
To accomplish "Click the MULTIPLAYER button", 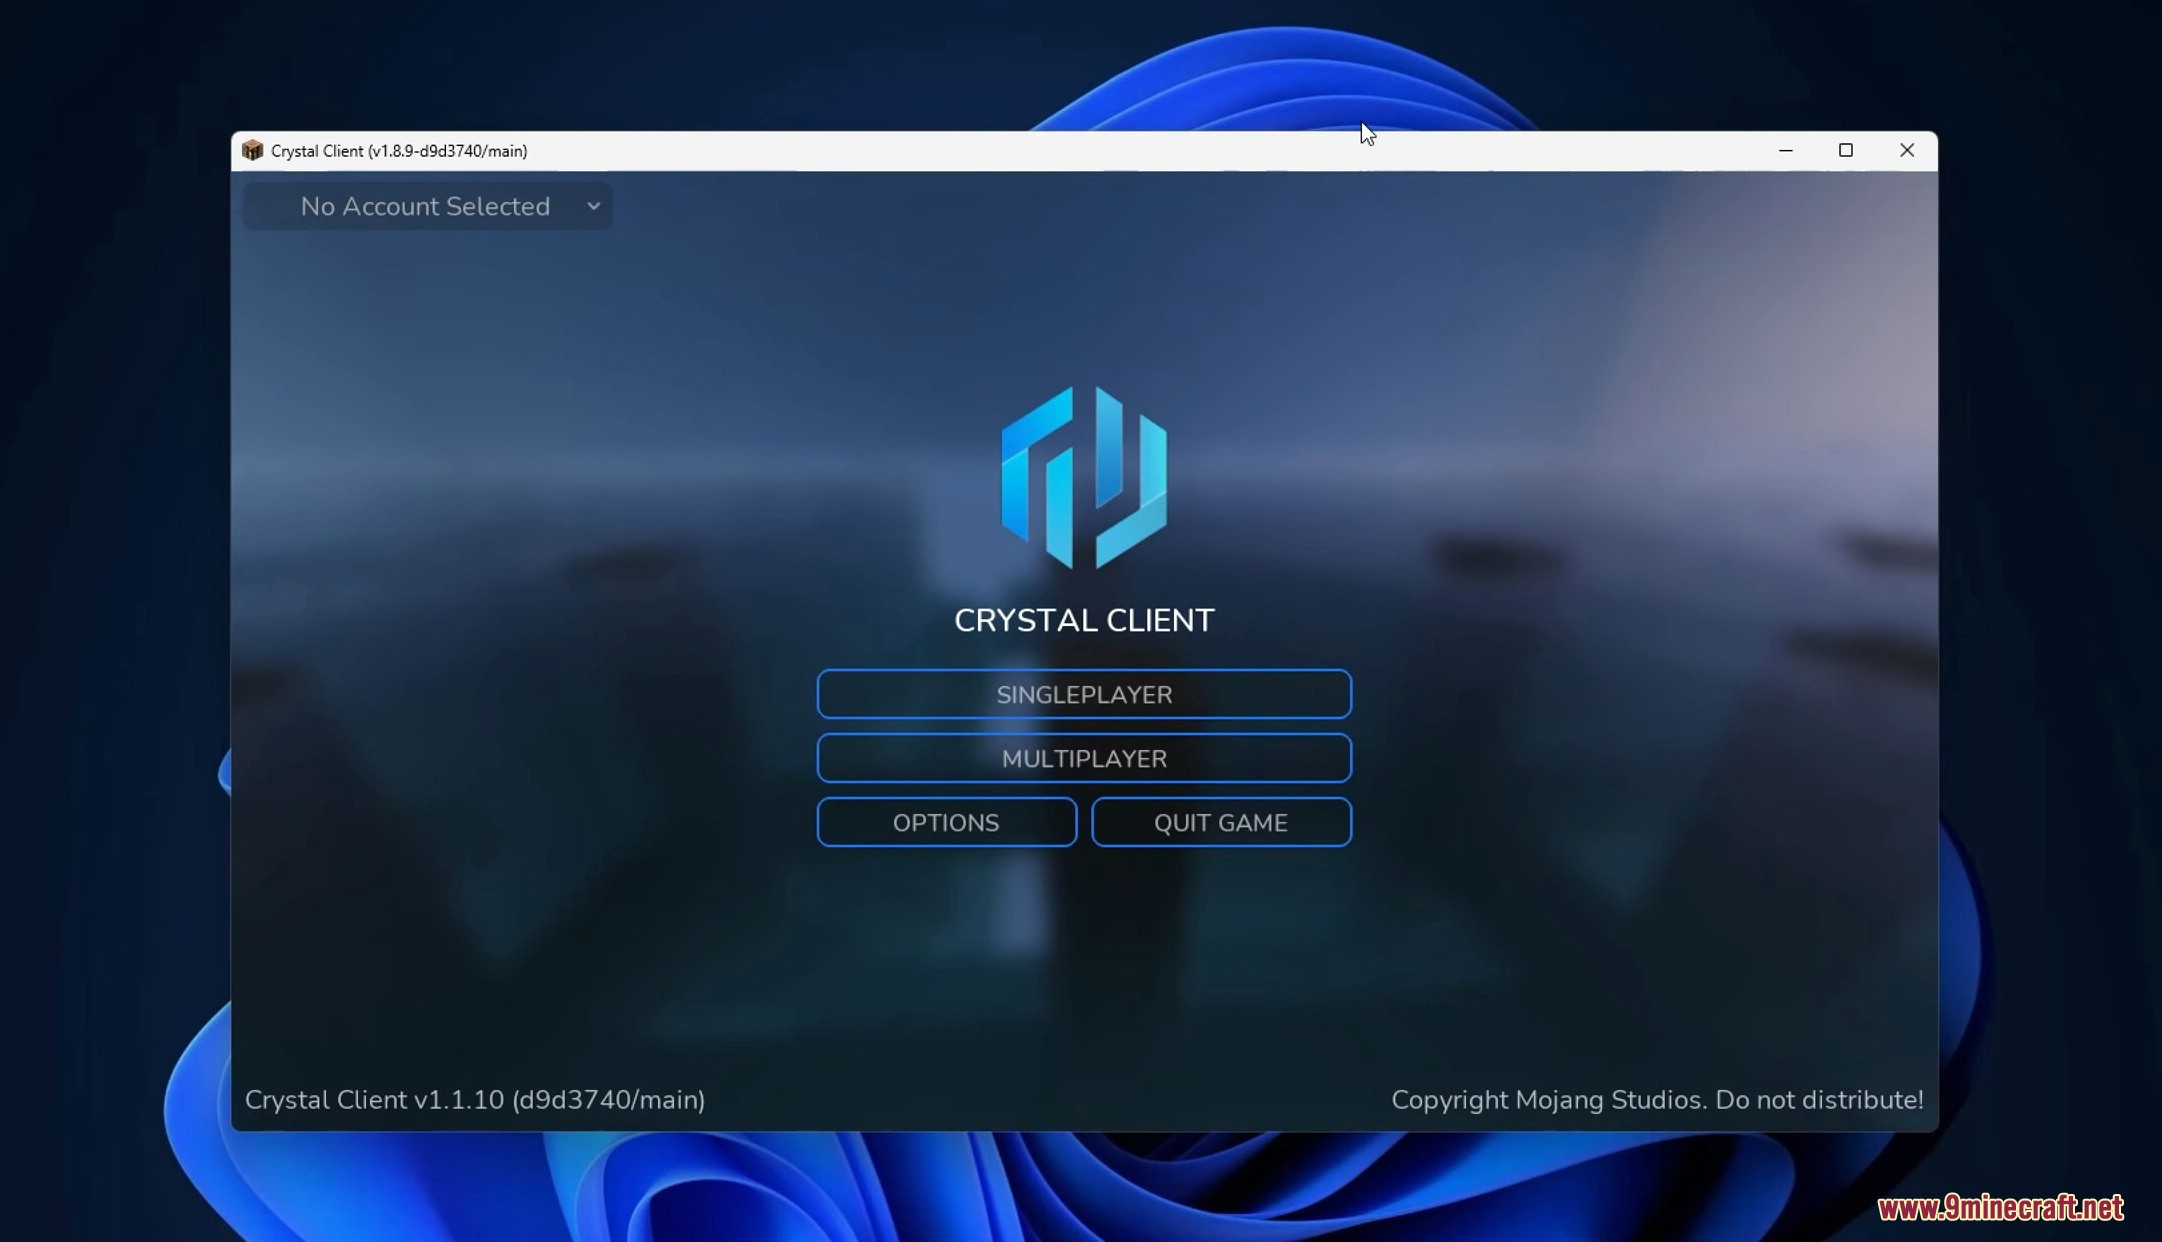I will pyautogui.click(x=1084, y=758).
